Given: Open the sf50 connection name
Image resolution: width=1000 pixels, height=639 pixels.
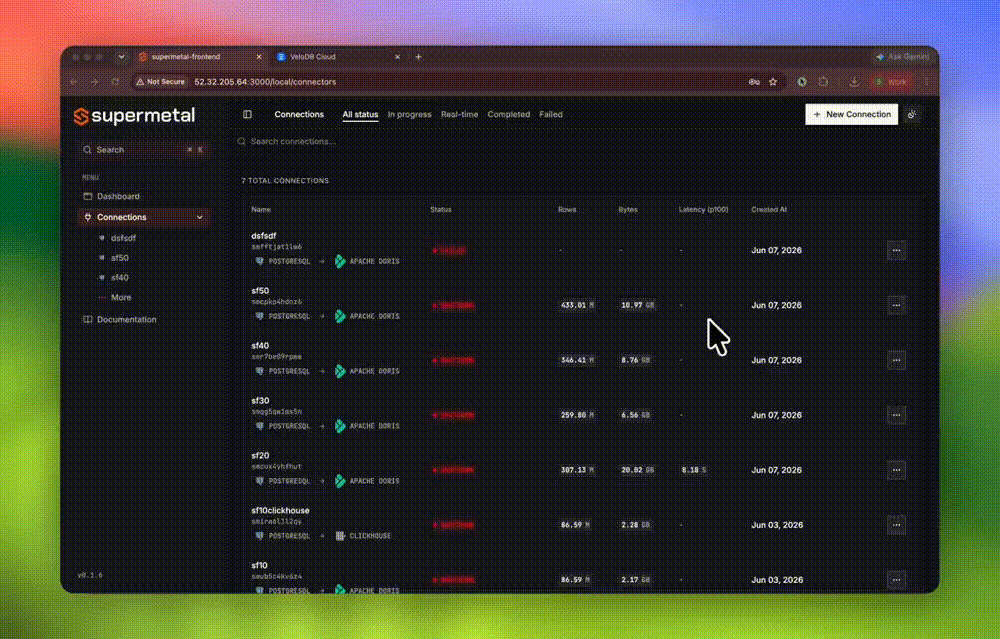Looking at the screenshot, I should click(x=260, y=291).
